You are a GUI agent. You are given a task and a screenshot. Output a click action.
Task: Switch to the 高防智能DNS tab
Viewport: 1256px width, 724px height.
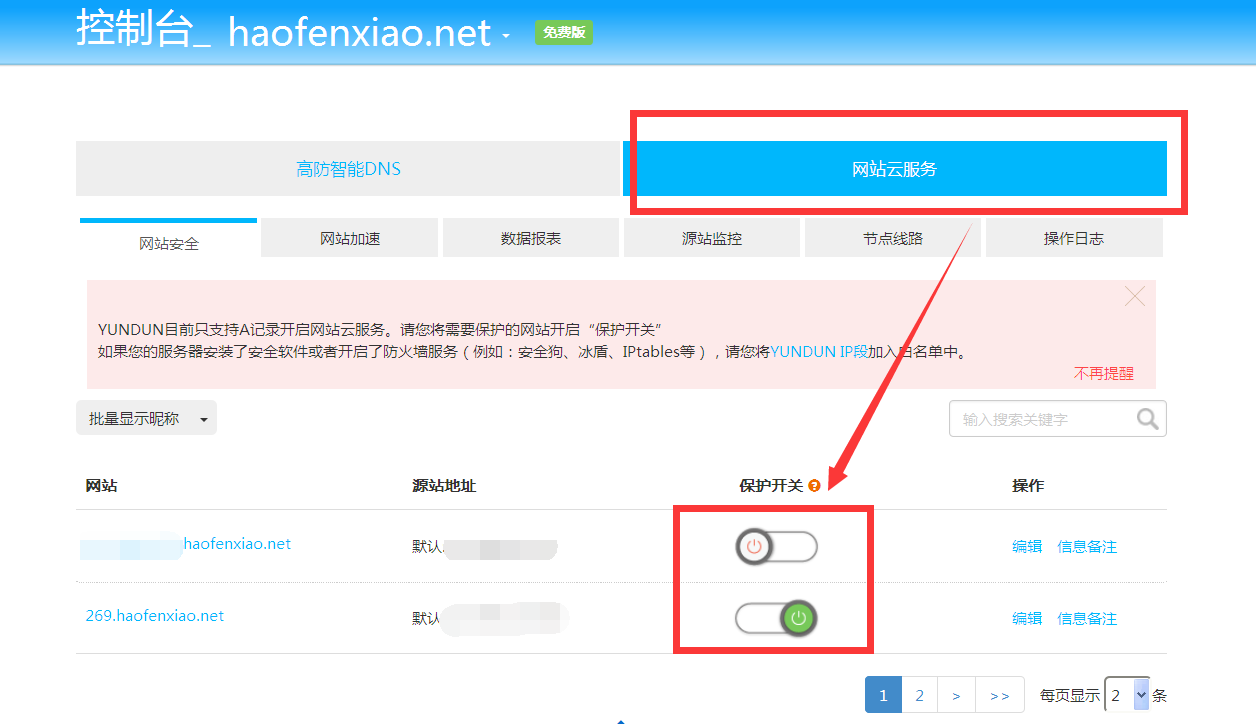[348, 169]
